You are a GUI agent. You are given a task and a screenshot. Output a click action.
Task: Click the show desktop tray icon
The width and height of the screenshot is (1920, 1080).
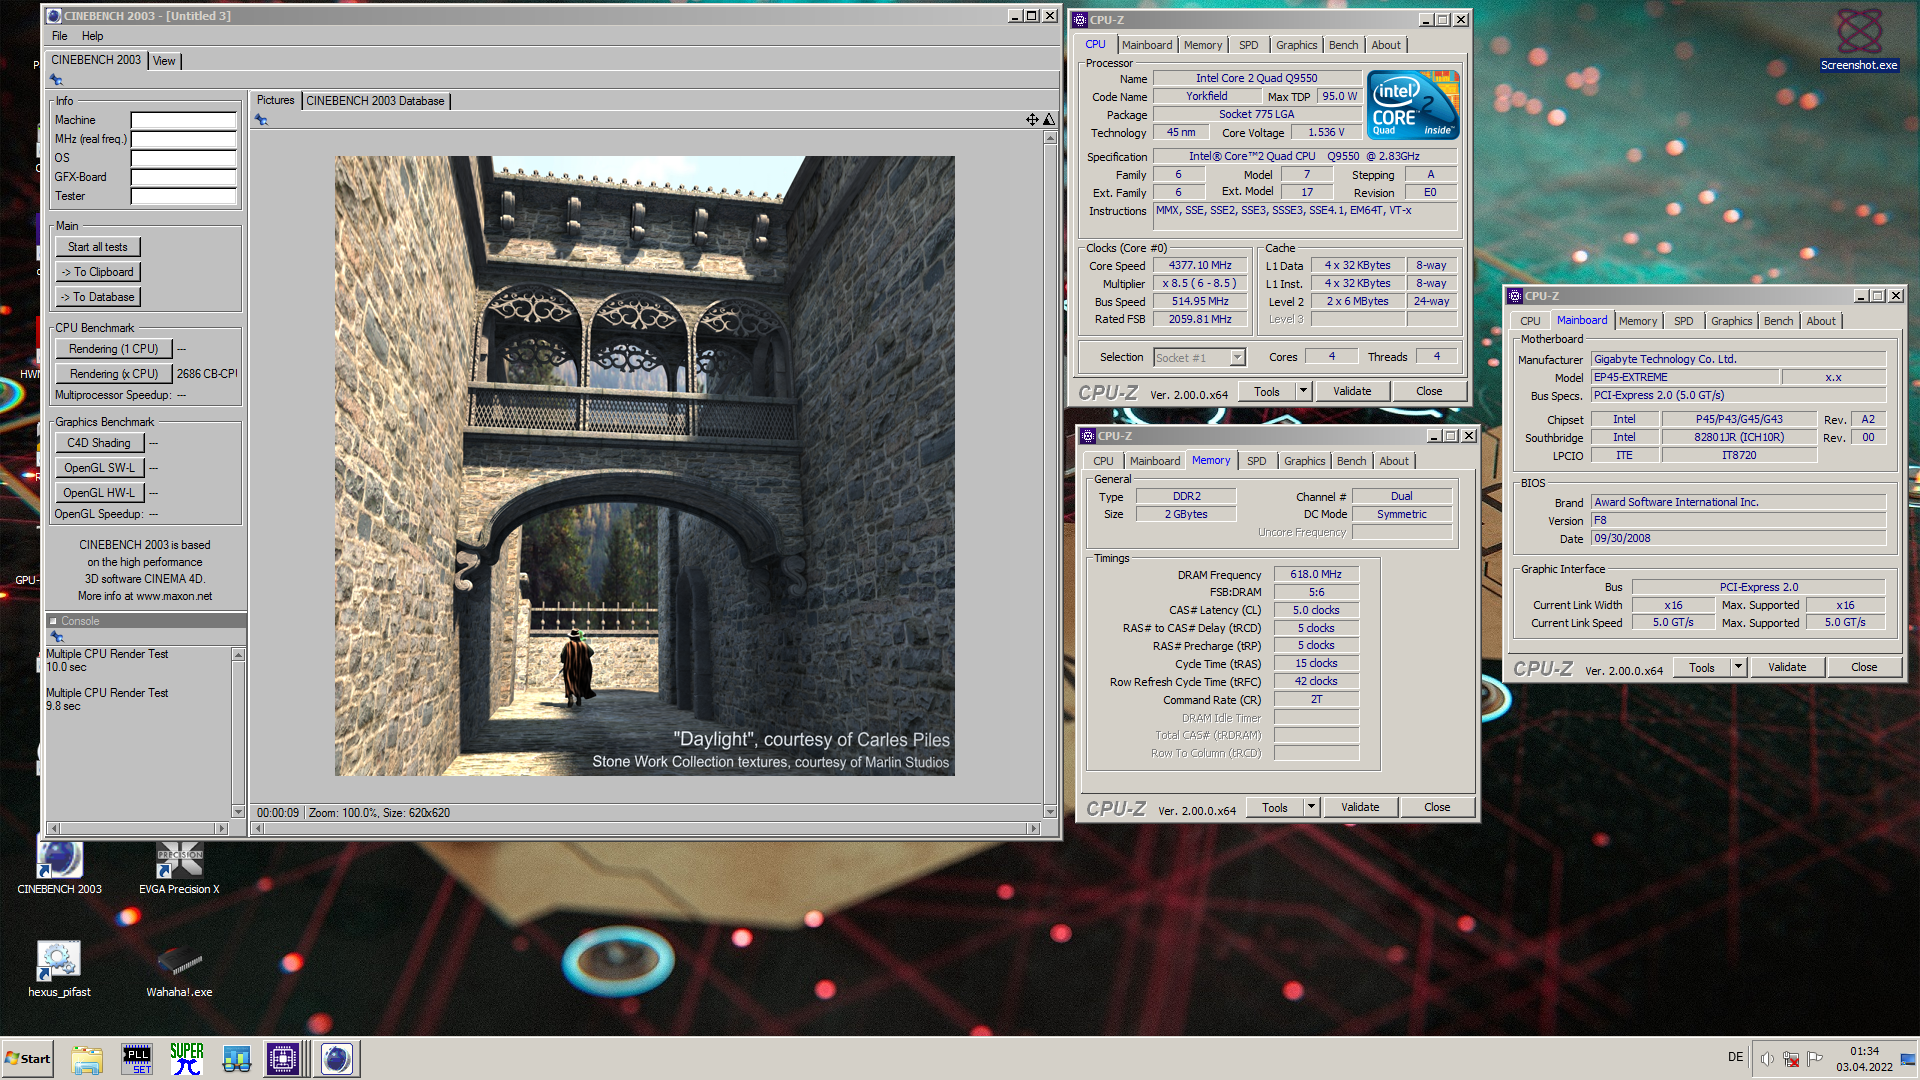click(x=1909, y=1059)
